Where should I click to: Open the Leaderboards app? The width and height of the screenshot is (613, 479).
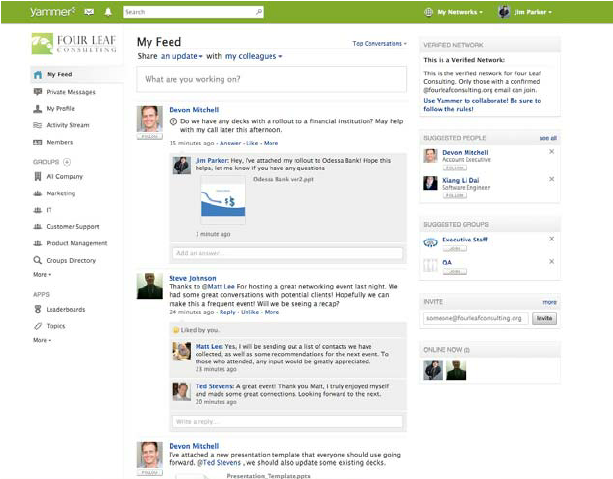[66, 309]
